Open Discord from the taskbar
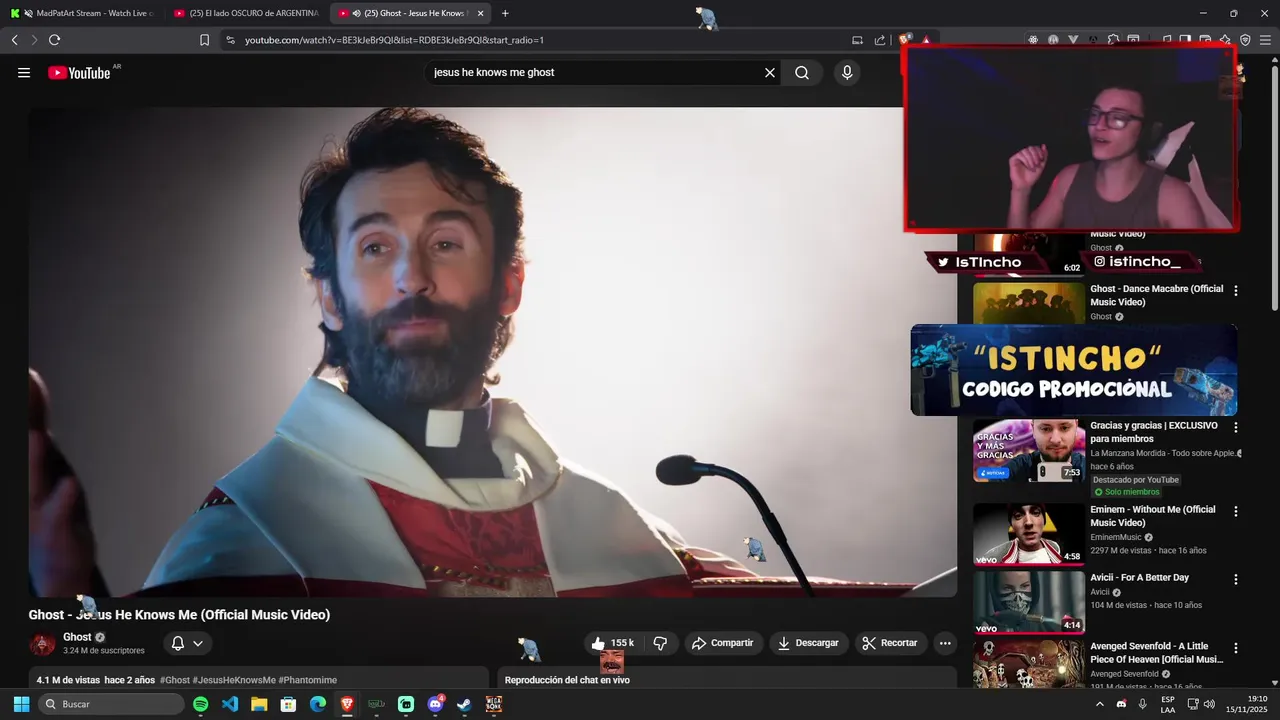 pos(436,704)
